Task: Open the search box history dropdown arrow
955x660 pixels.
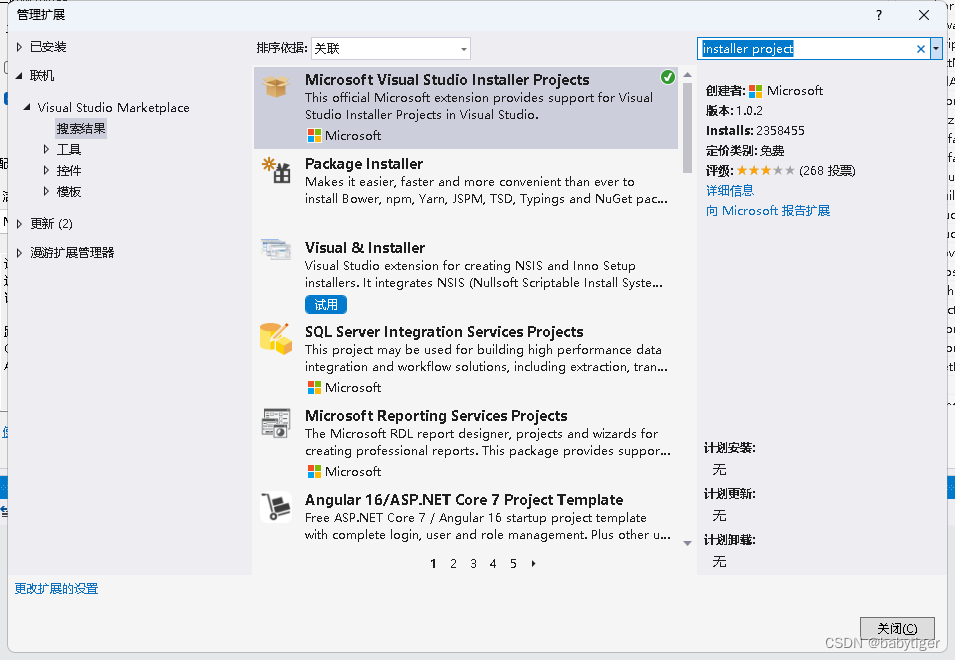Action: 936,49
